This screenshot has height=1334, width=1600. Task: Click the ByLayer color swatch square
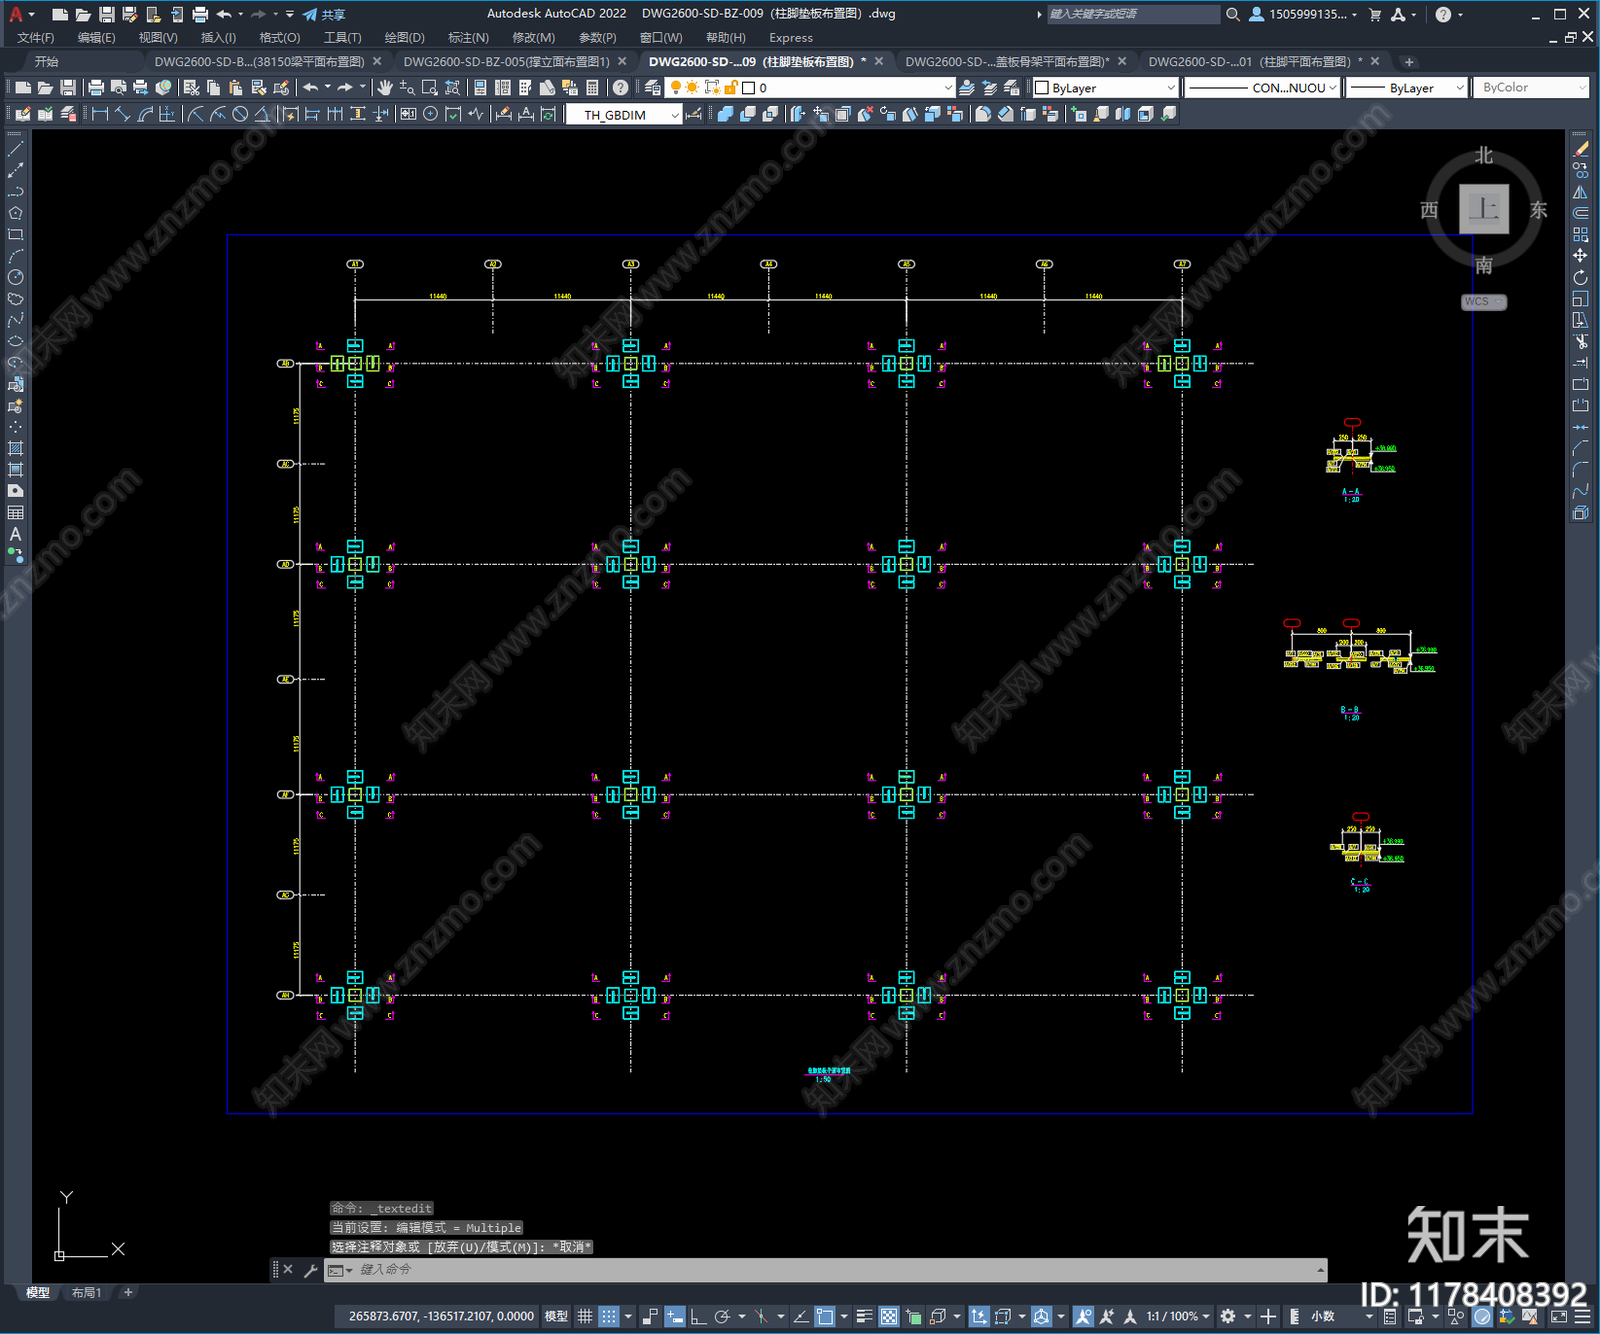tap(1041, 88)
